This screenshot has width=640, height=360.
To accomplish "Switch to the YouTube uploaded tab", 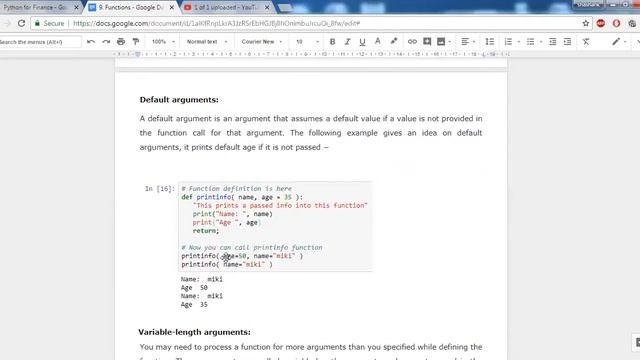I will tap(226, 7).
